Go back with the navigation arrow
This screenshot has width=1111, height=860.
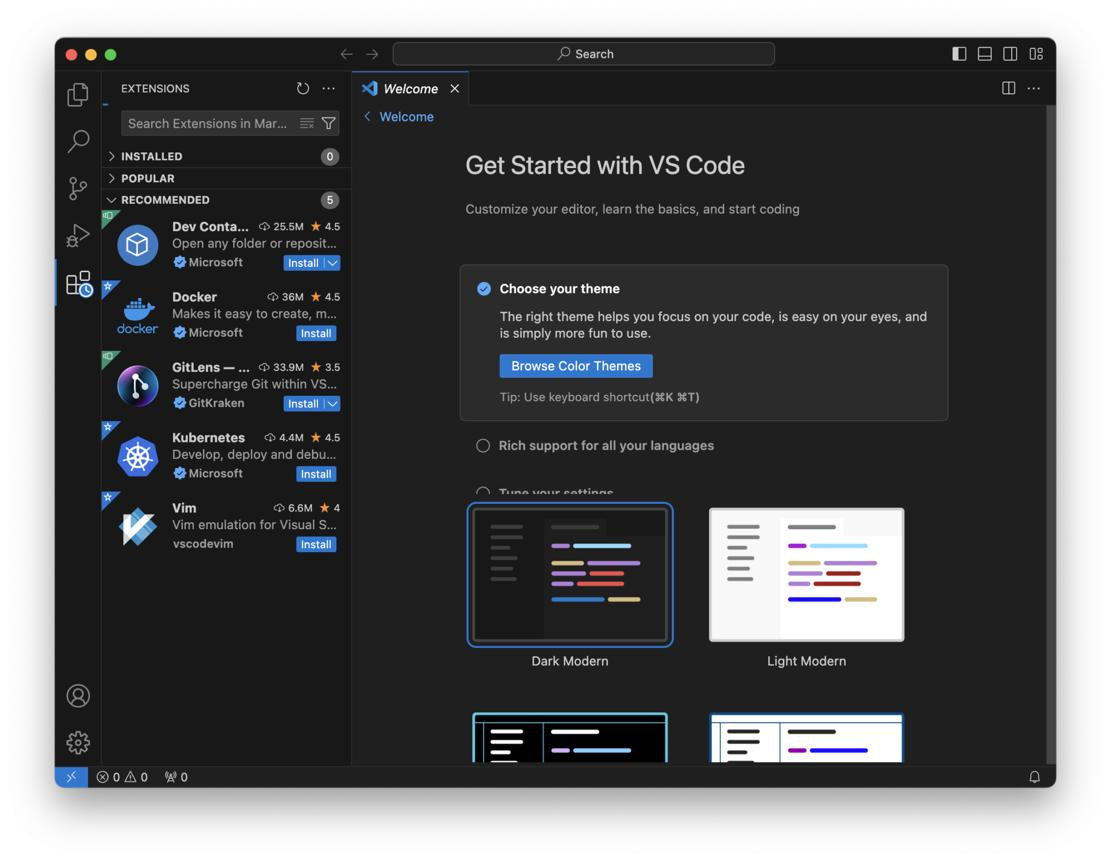coord(346,54)
